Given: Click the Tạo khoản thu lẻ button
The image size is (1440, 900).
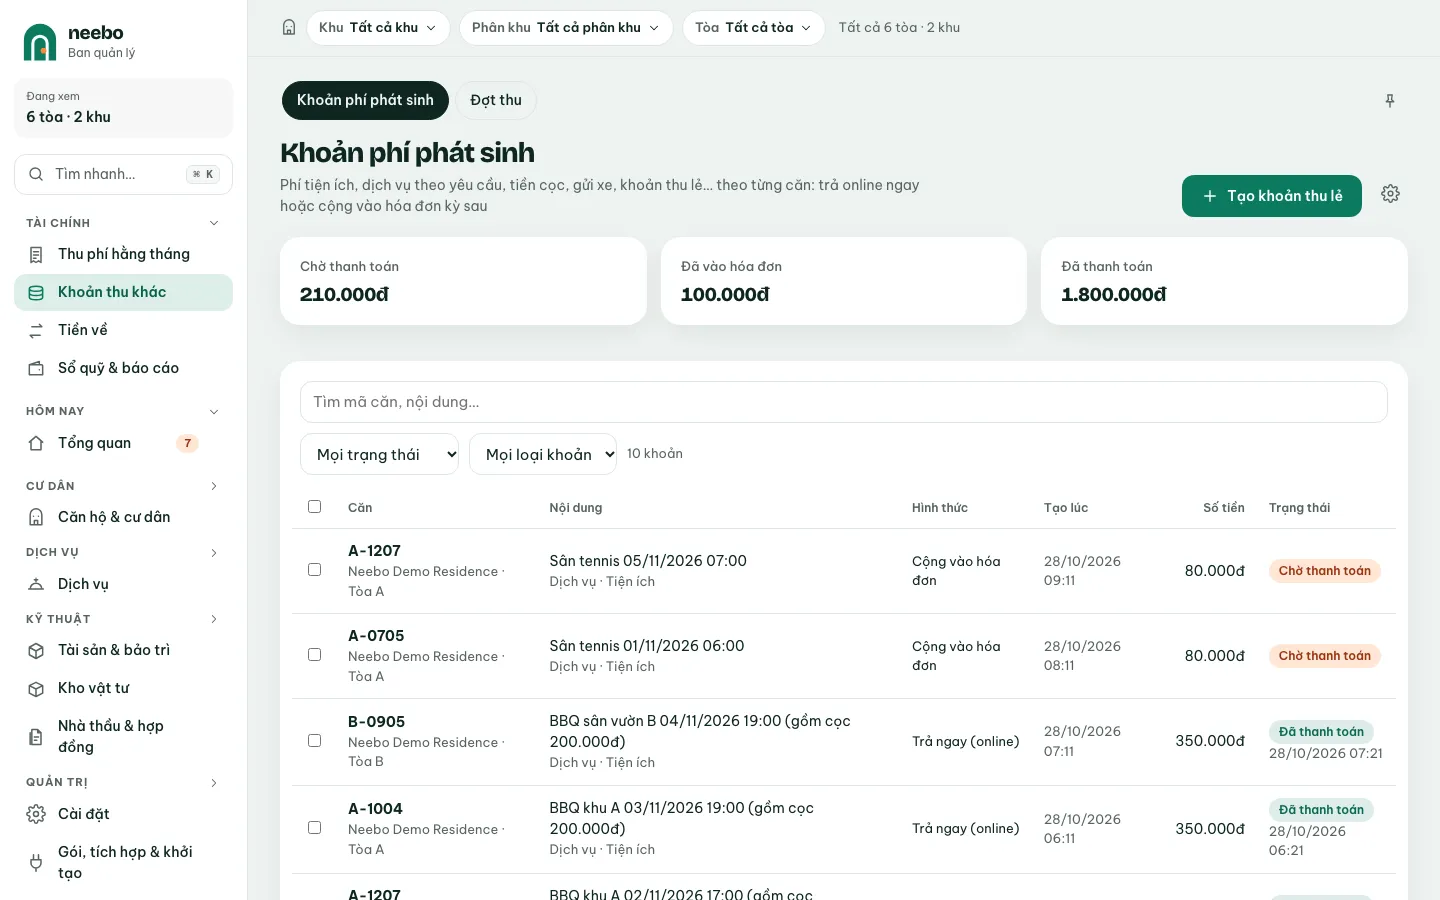Looking at the screenshot, I should pos(1272,196).
